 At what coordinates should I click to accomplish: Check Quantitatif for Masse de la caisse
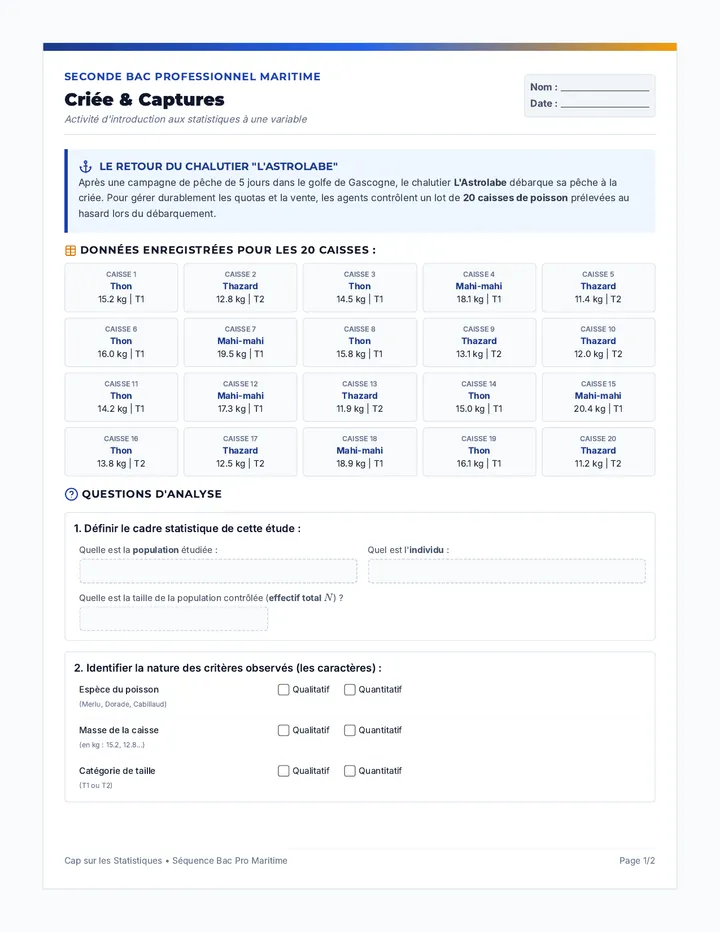click(x=350, y=730)
